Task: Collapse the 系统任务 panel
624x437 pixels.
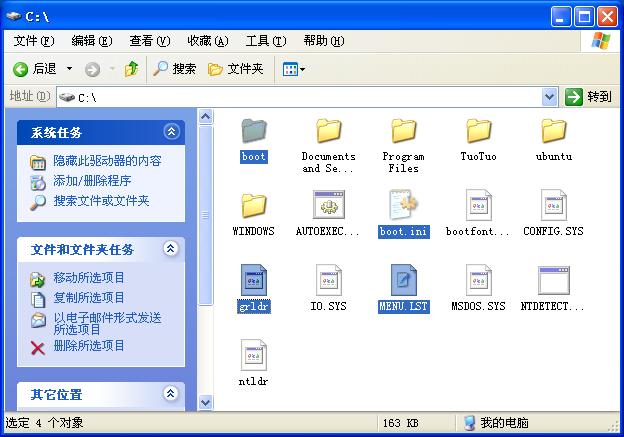Action: pyautogui.click(x=172, y=132)
